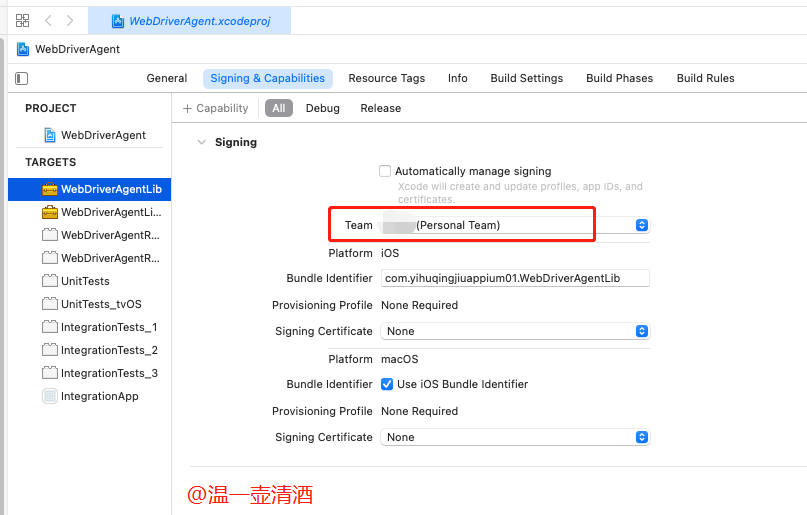Open the Team dropdown
Image resolution: width=807 pixels, height=515 pixels.
(x=515, y=225)
